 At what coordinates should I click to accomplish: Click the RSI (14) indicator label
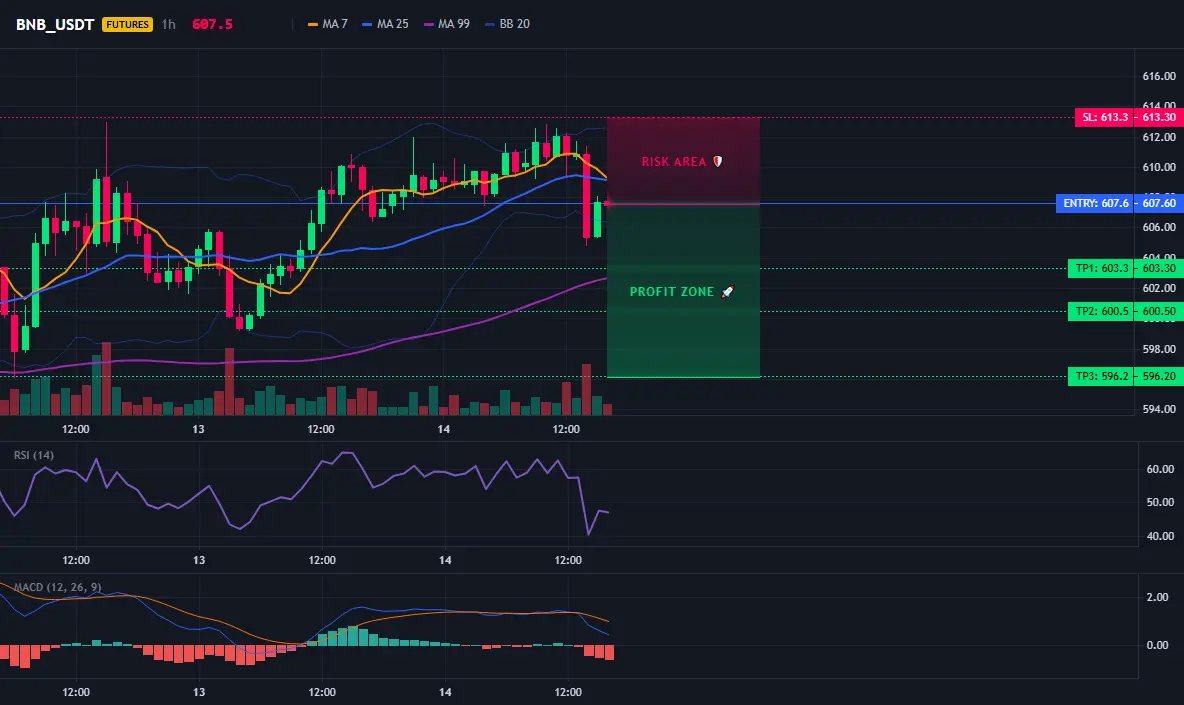pos(33,455)
